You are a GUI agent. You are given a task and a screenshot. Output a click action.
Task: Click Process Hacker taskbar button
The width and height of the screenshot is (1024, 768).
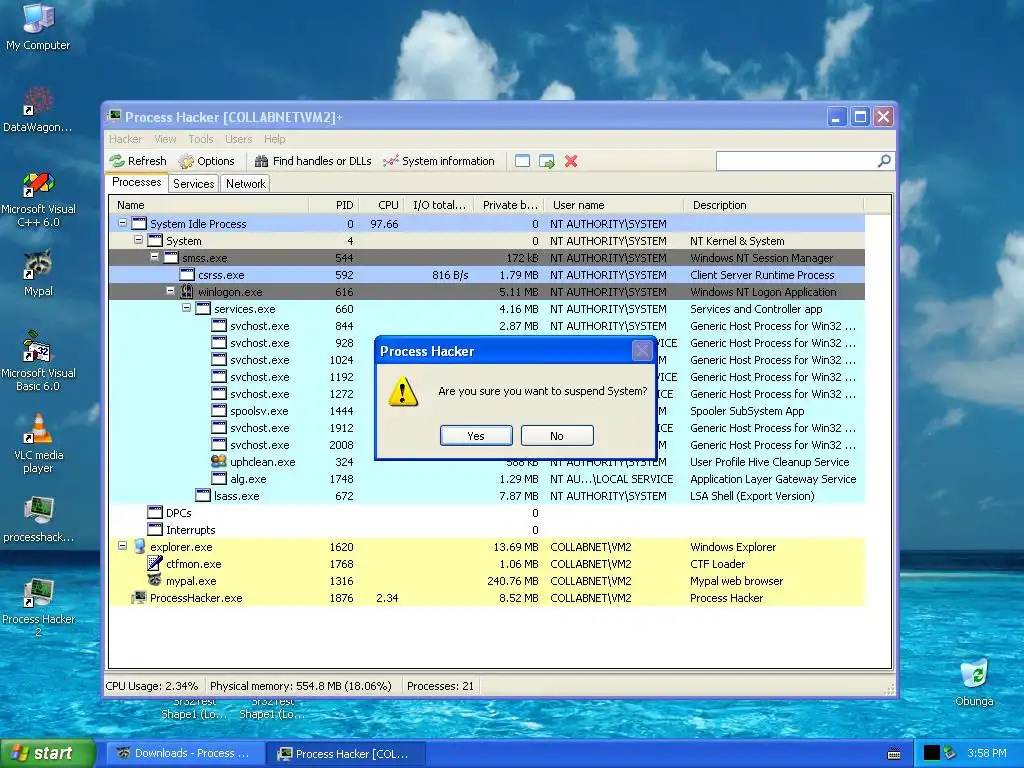tap(346, 754)
